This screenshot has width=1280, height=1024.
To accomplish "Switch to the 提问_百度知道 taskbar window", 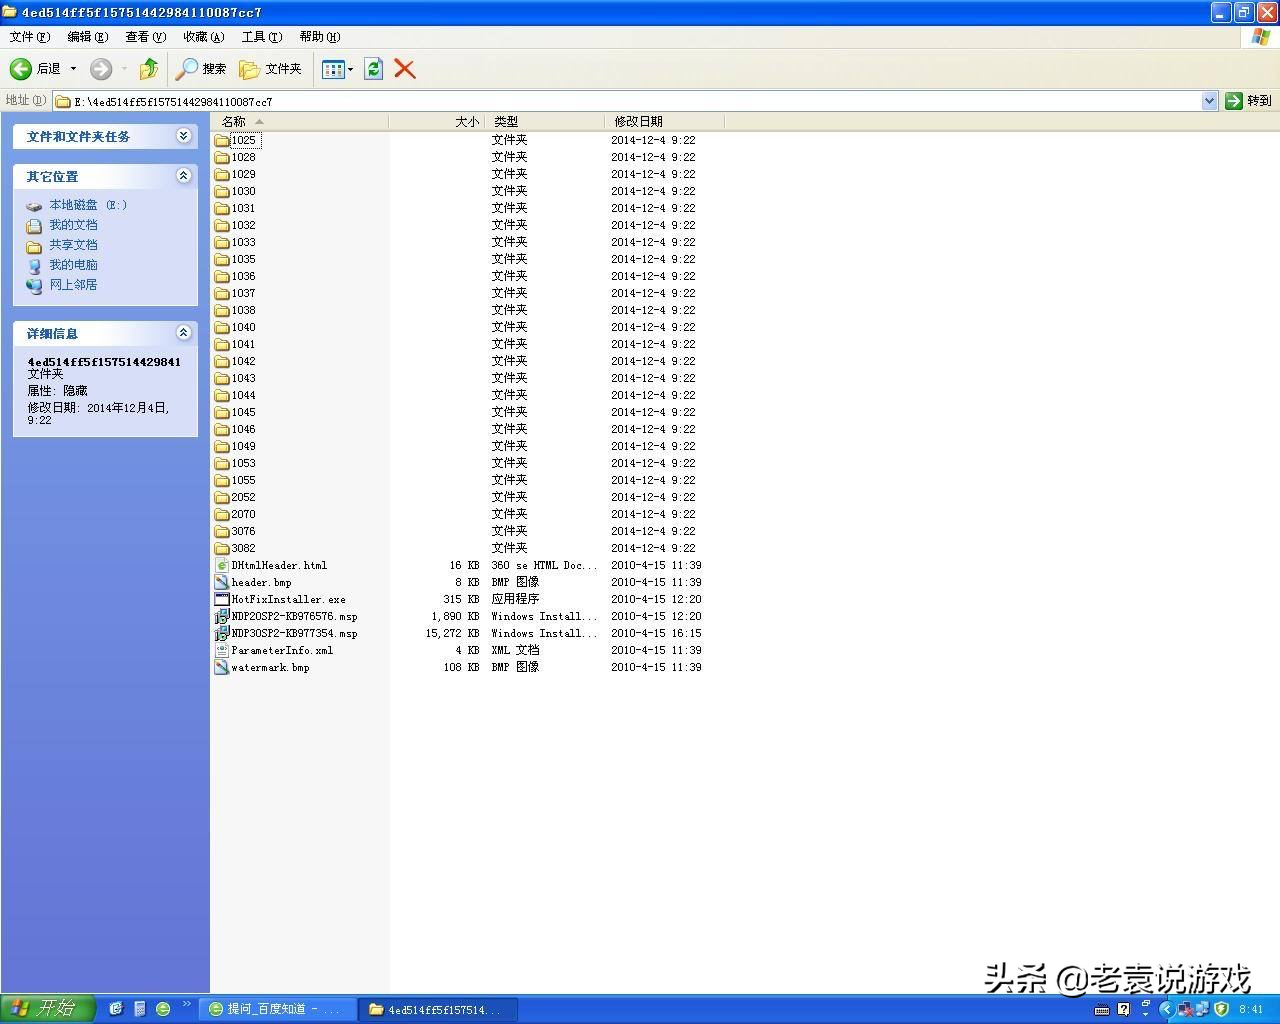I will pyautogui.click(x=277, y=1009).
